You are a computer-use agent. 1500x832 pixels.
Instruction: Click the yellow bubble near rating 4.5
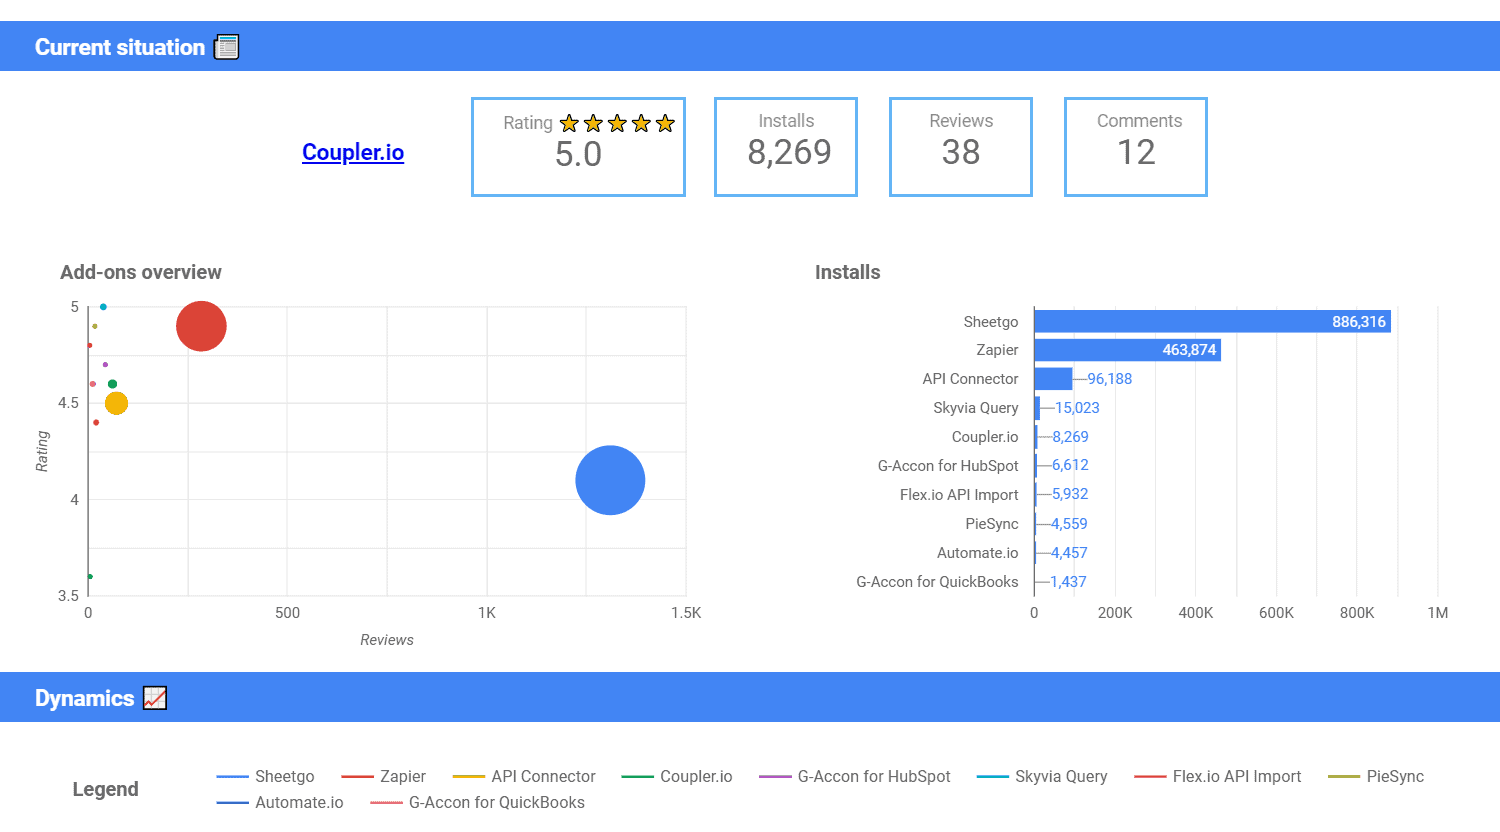click(x=116, y=403)
